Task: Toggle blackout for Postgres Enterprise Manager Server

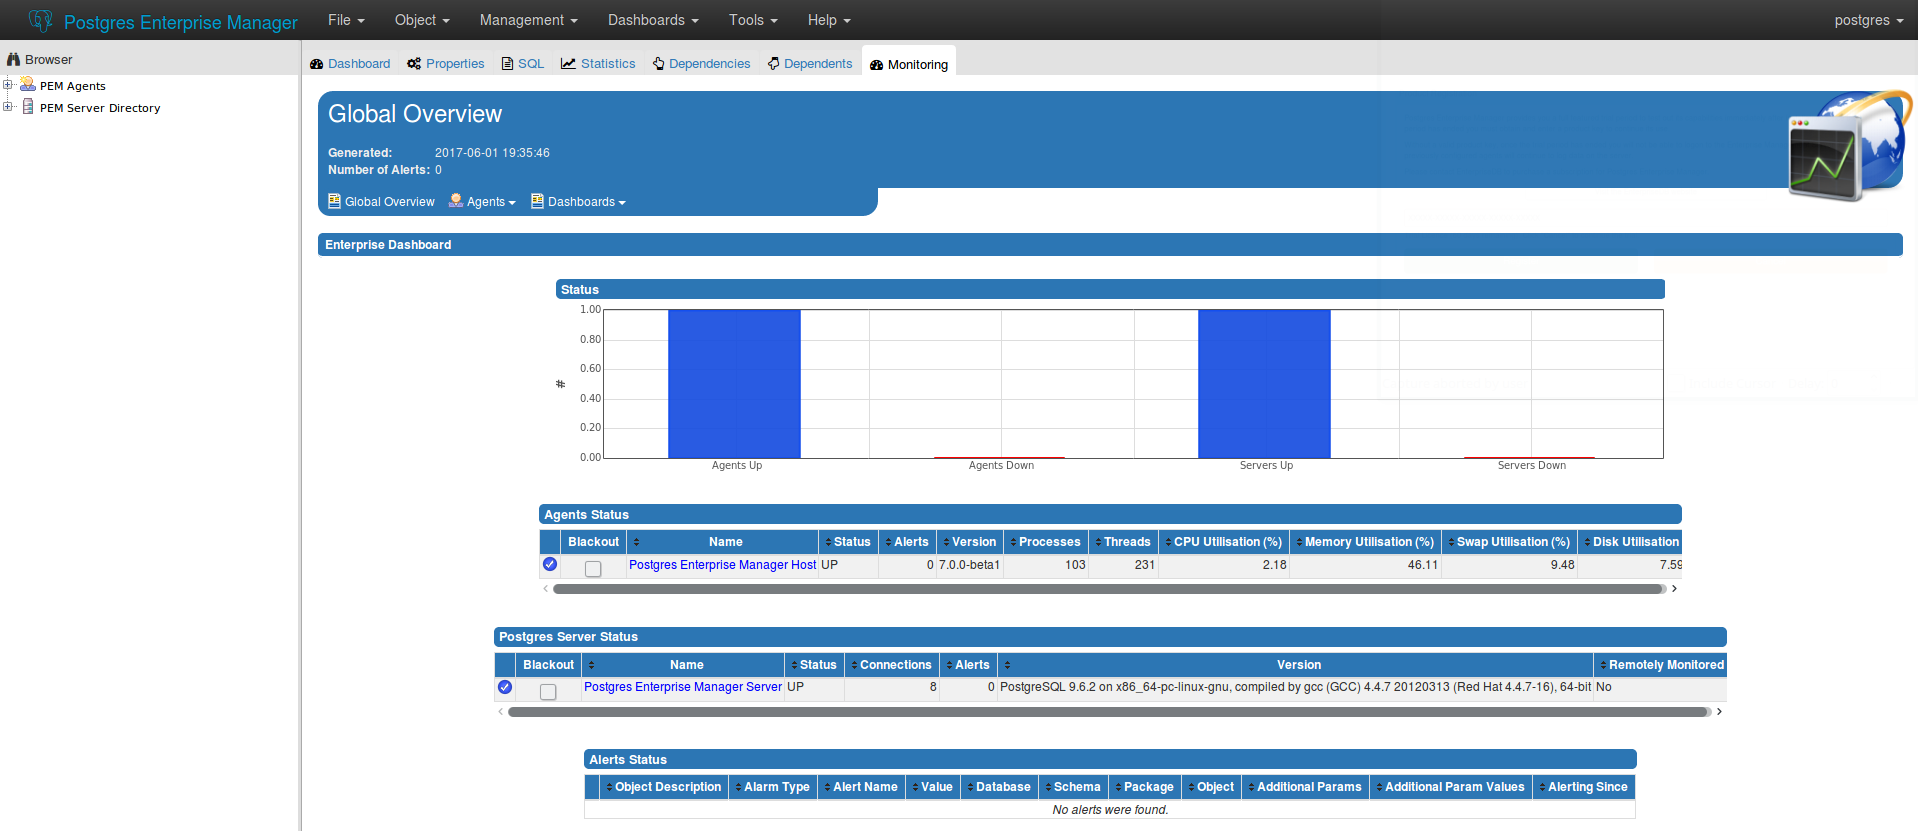Action: (x=548, y=691)
